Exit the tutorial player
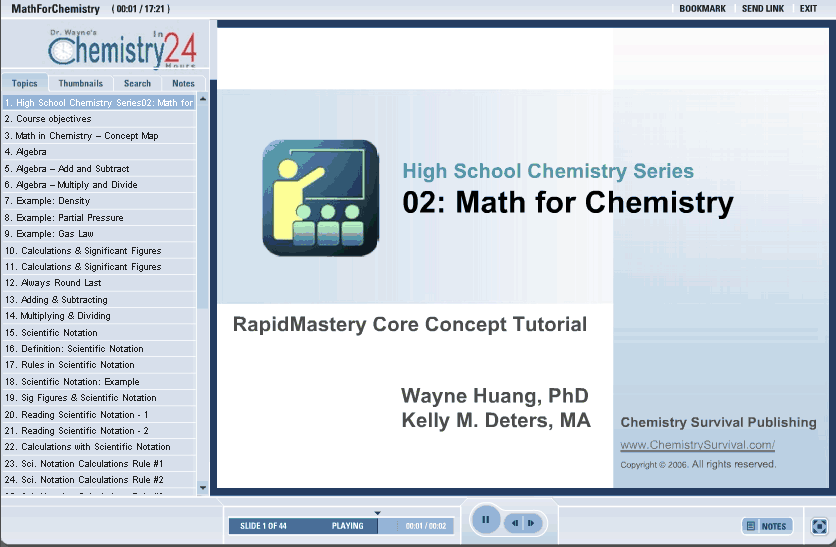836x547 pixels. click(808, 9)
